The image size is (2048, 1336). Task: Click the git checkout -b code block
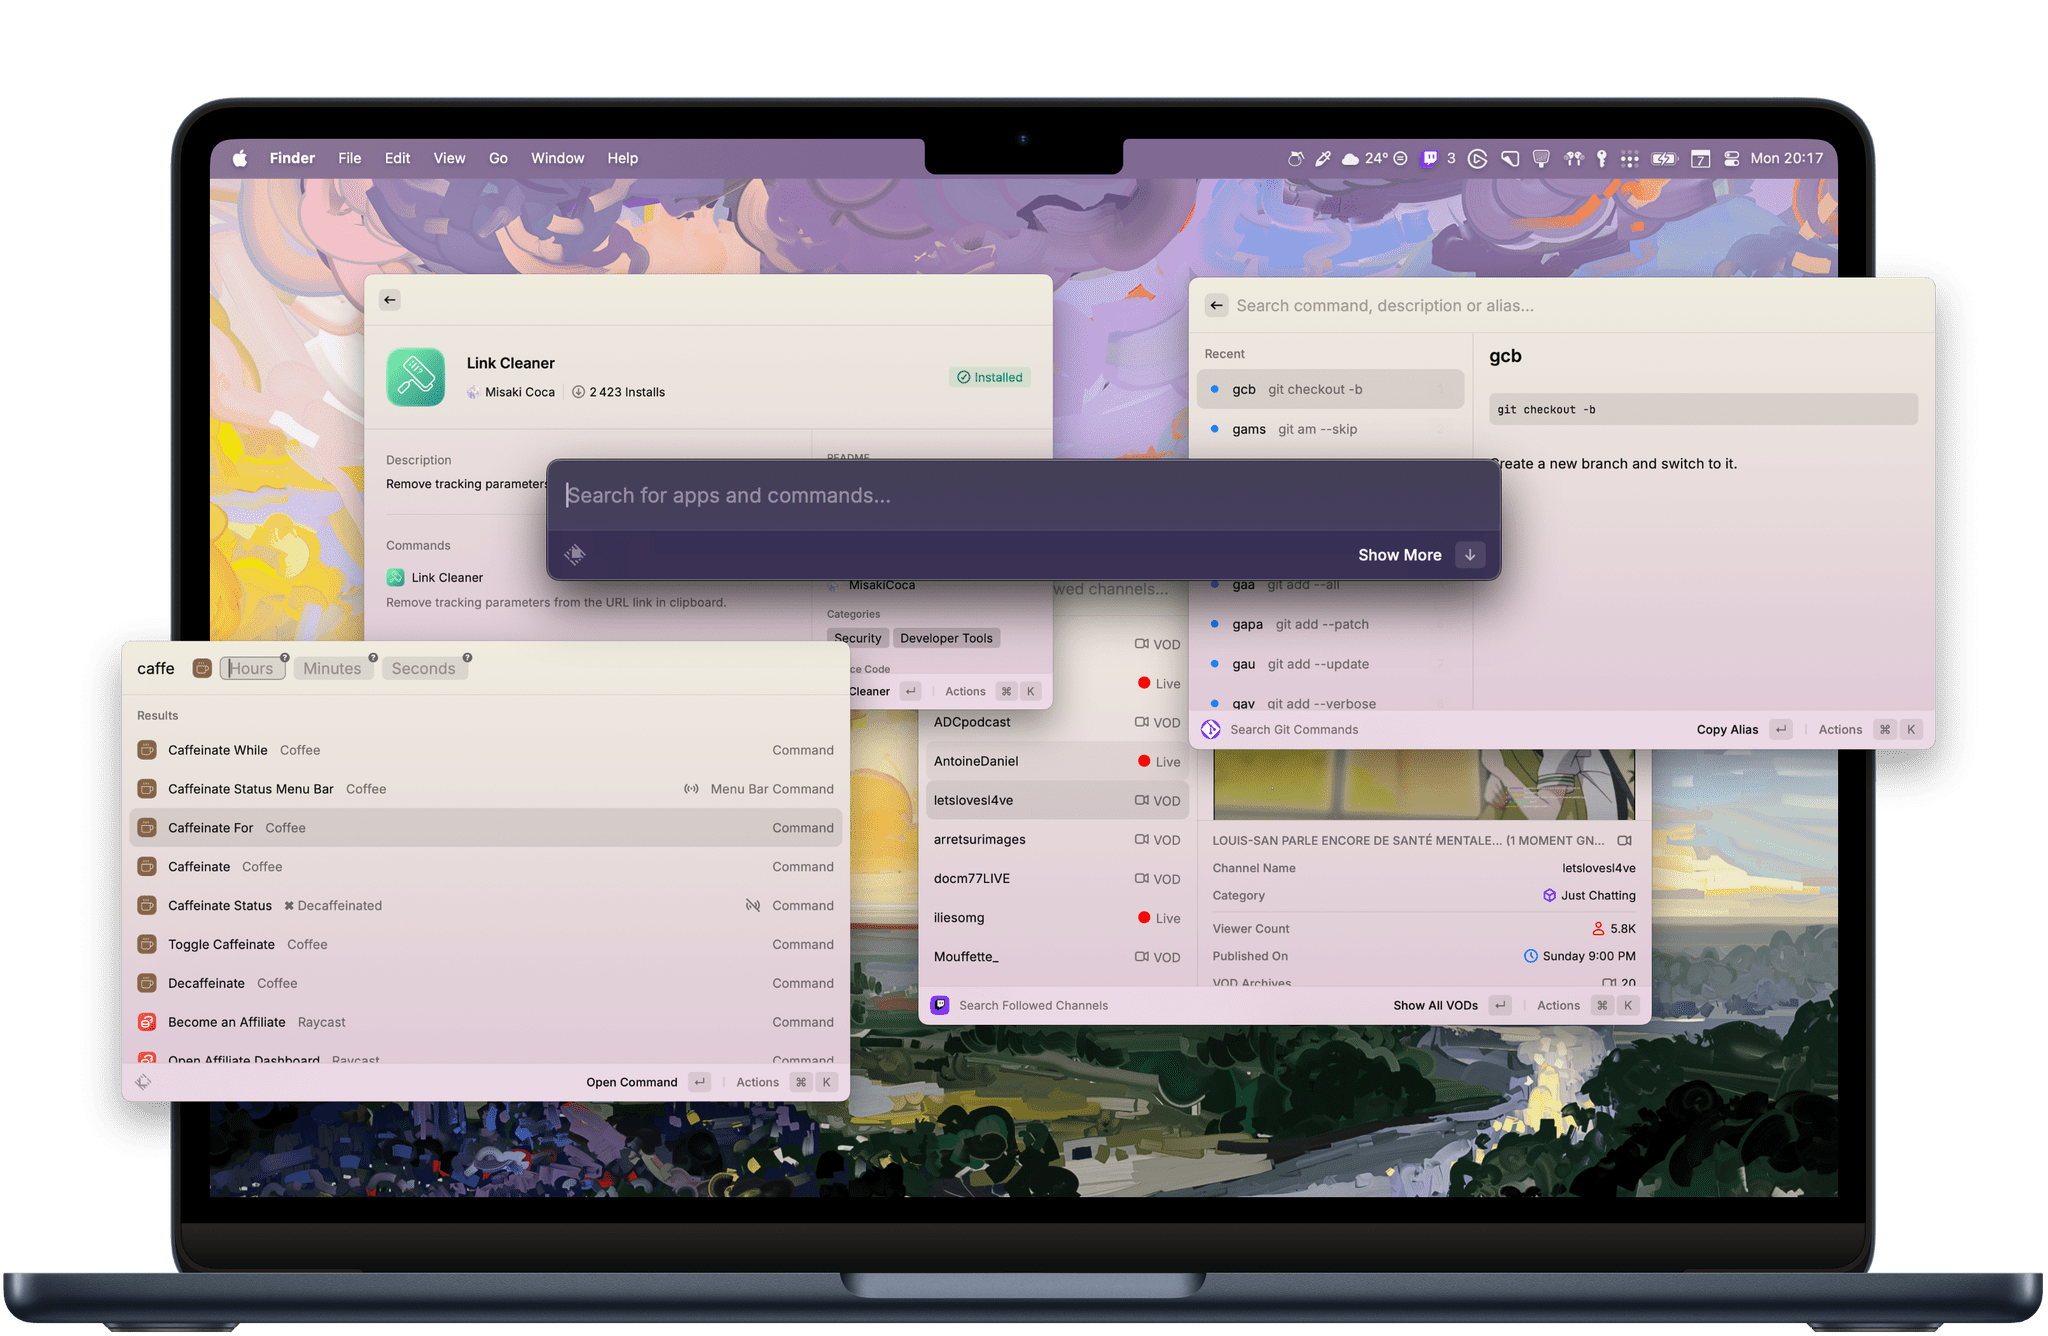click(1703, 409)
